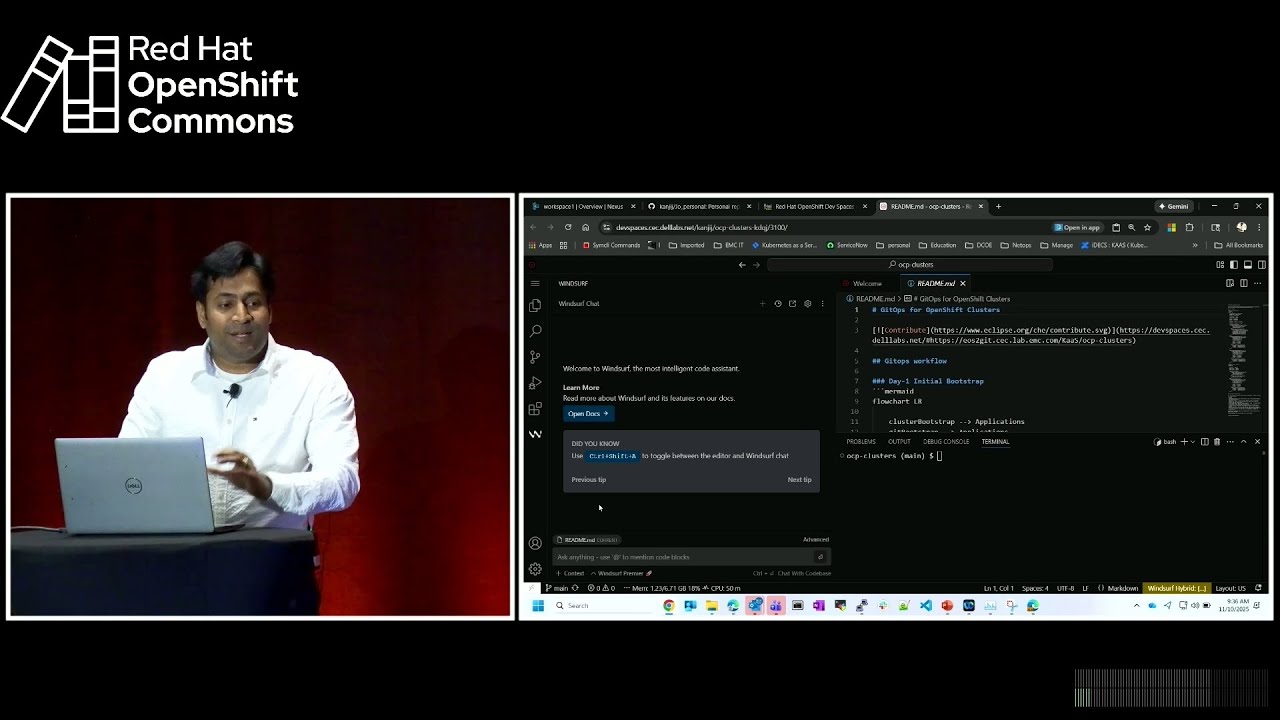This screenshot has width=1280, height=720.
Task: Maximize the terminal panel with chevron
Action: [x=1243, y=441]
